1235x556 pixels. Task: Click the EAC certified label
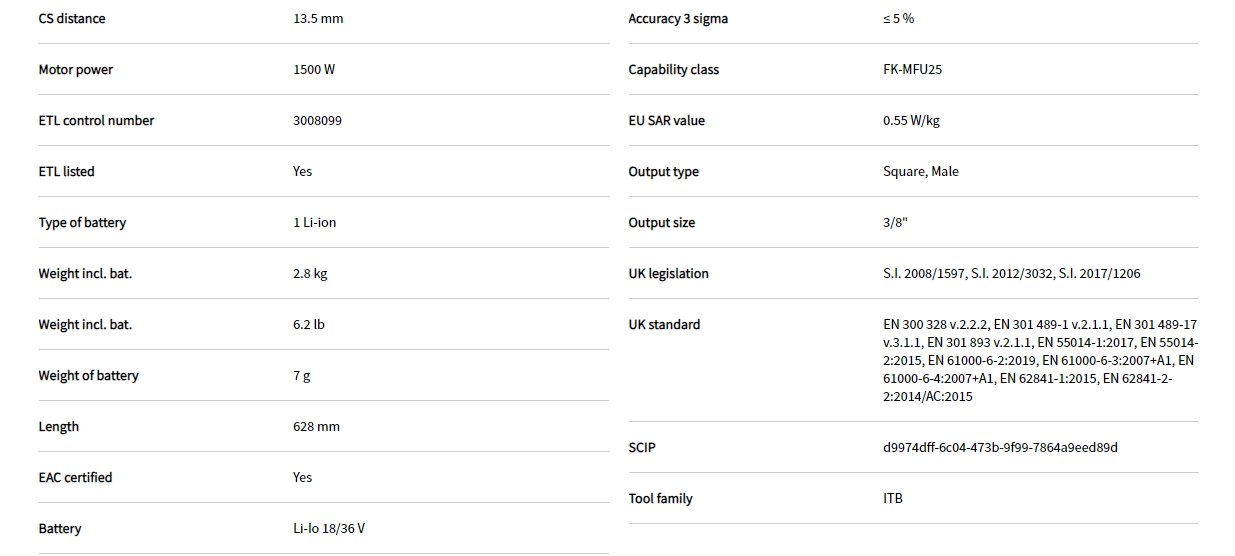tap(75, 478)
